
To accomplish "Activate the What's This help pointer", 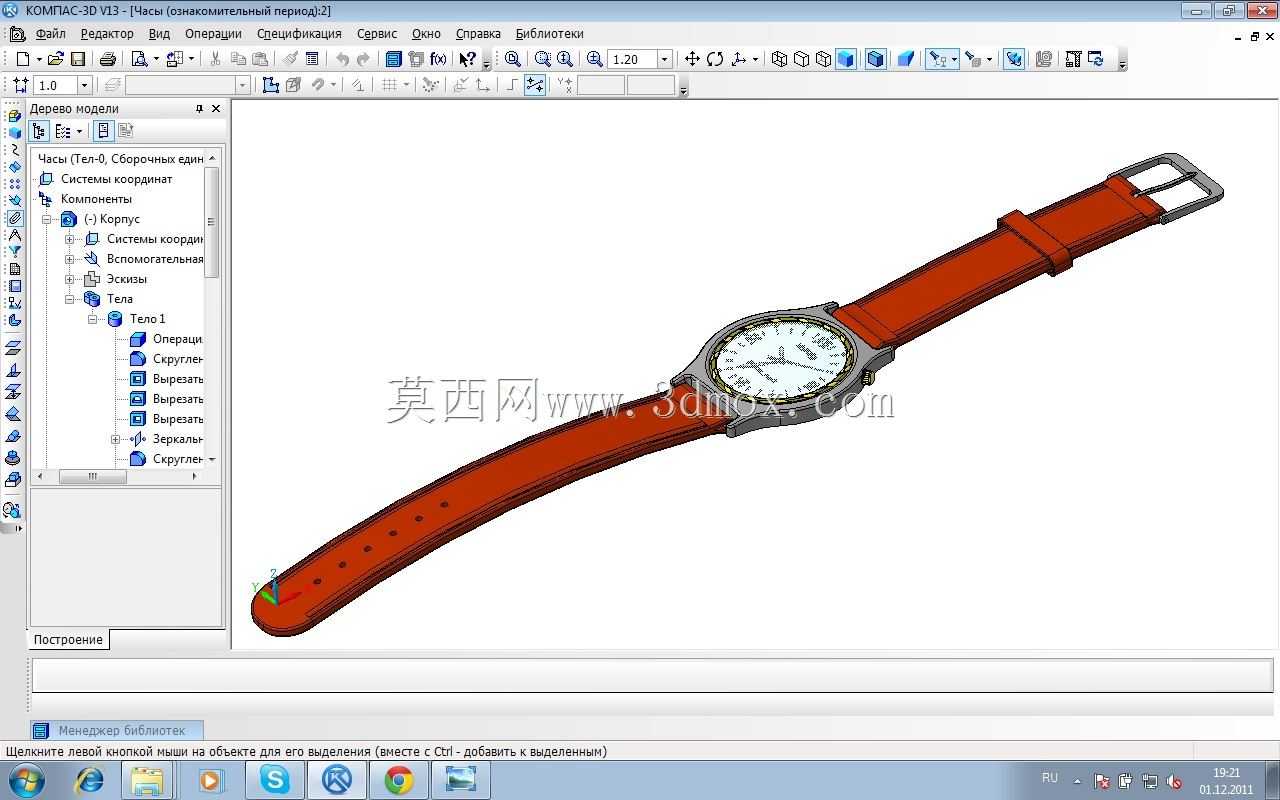I will point(467,59).
